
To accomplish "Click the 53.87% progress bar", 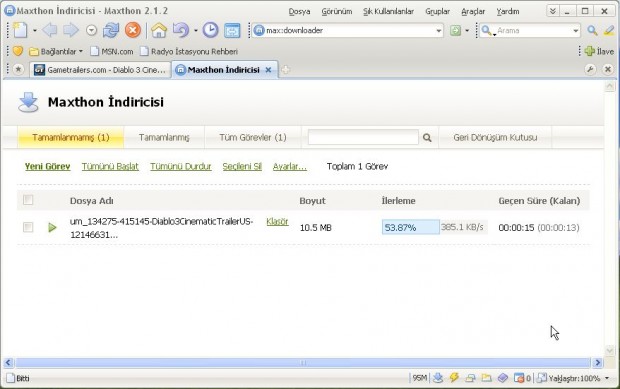I will pyautogui.click(x=411, y=227).
